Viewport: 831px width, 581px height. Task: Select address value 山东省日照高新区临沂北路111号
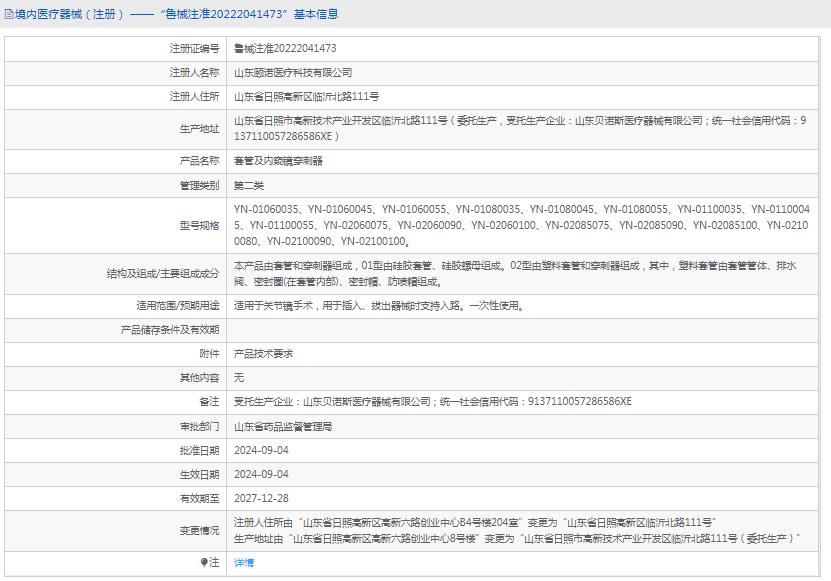(x=306, y=96)
